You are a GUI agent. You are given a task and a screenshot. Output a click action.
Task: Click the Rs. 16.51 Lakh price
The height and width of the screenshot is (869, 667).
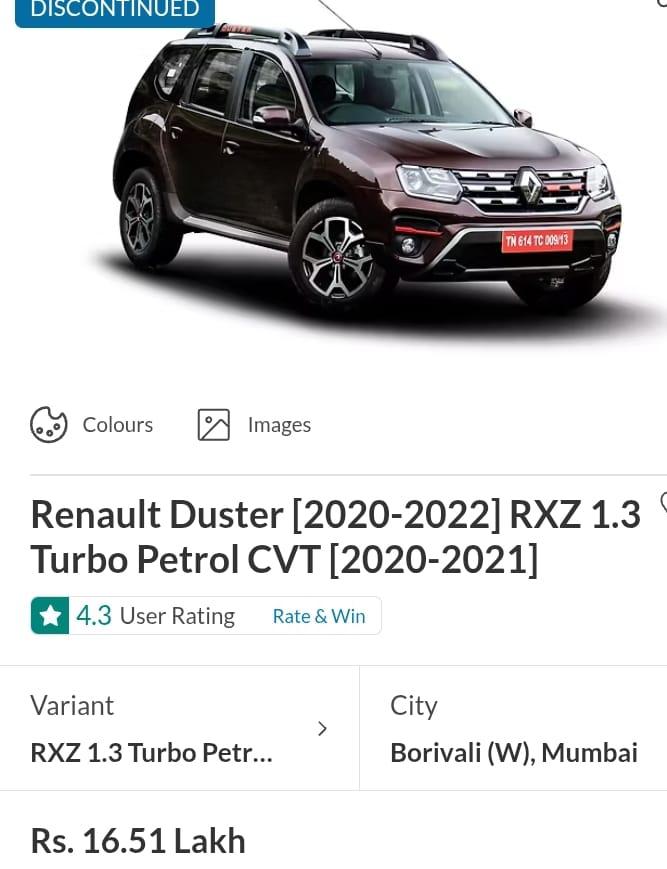[138, 841]
